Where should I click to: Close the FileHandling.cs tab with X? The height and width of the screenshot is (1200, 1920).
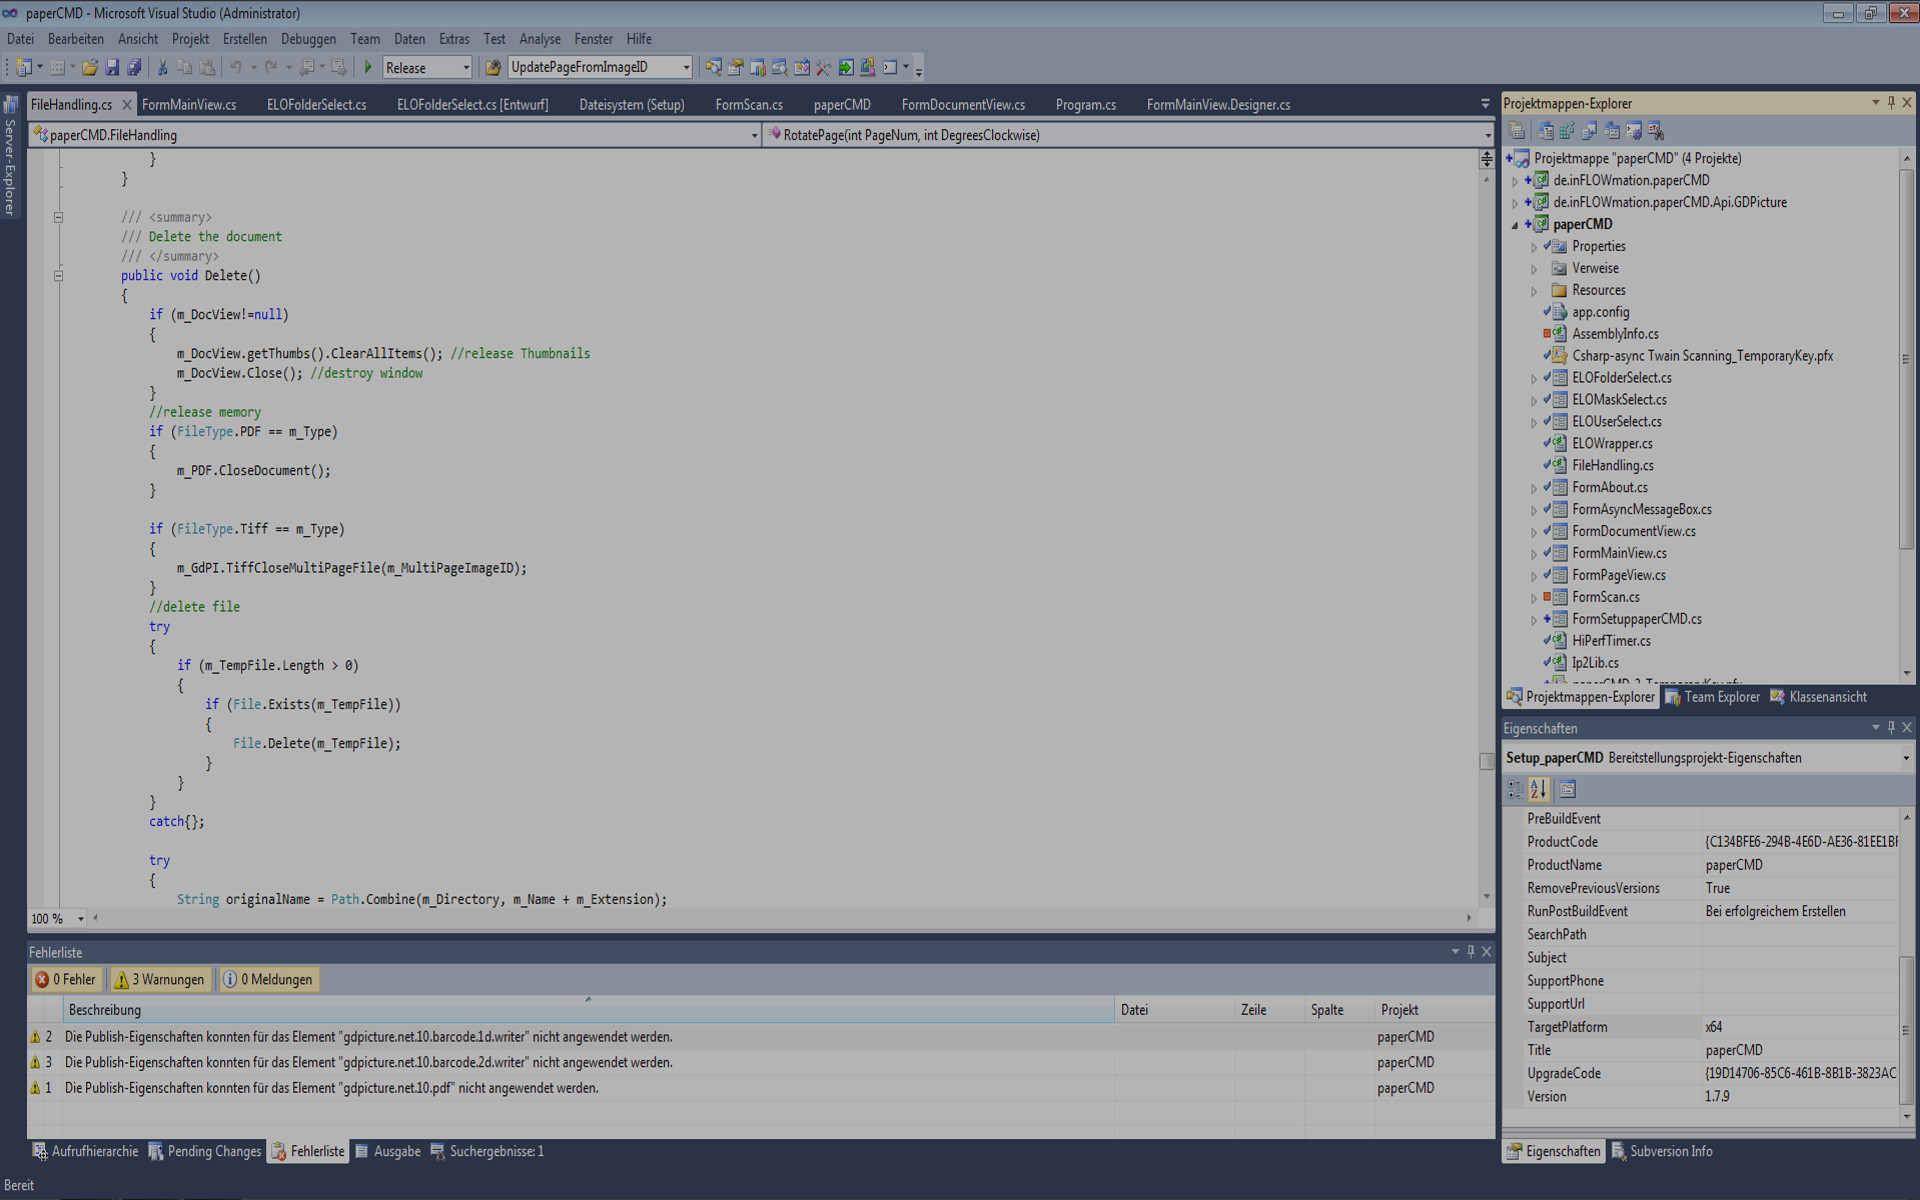coord(127,104)
